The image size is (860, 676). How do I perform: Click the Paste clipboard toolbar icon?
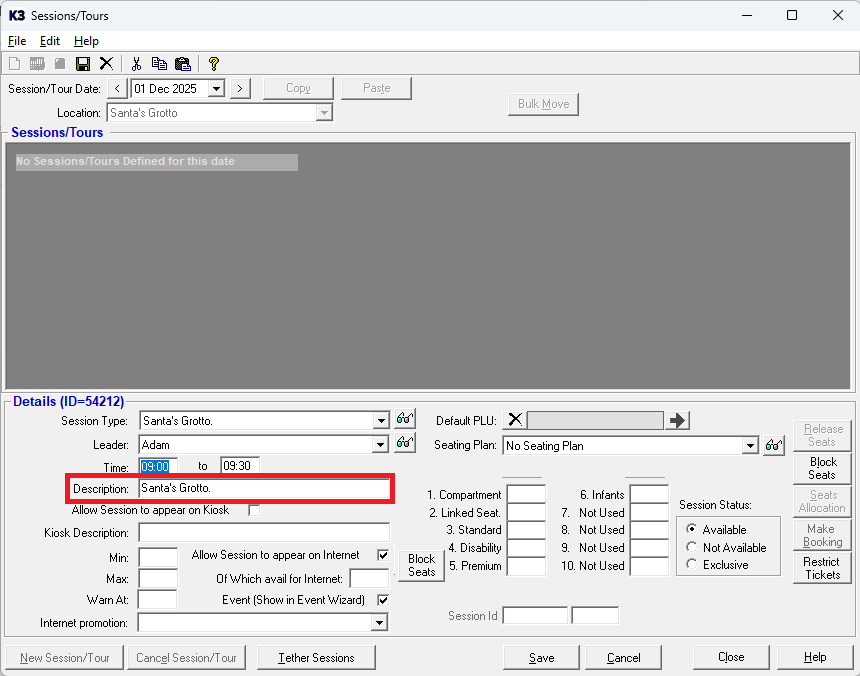tap(182, 64)
